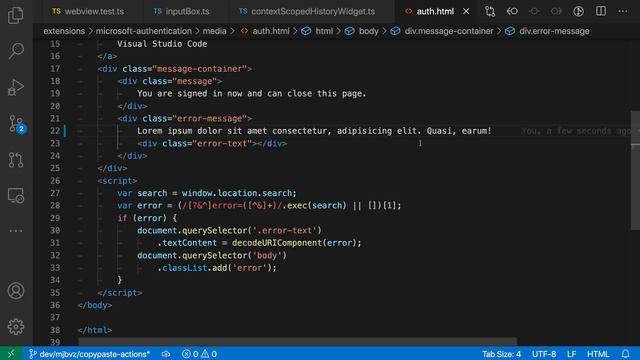Open microsoft-authentication breadcrumb
The width and height of the screenshot is (640, 360).
click(144, 31)
